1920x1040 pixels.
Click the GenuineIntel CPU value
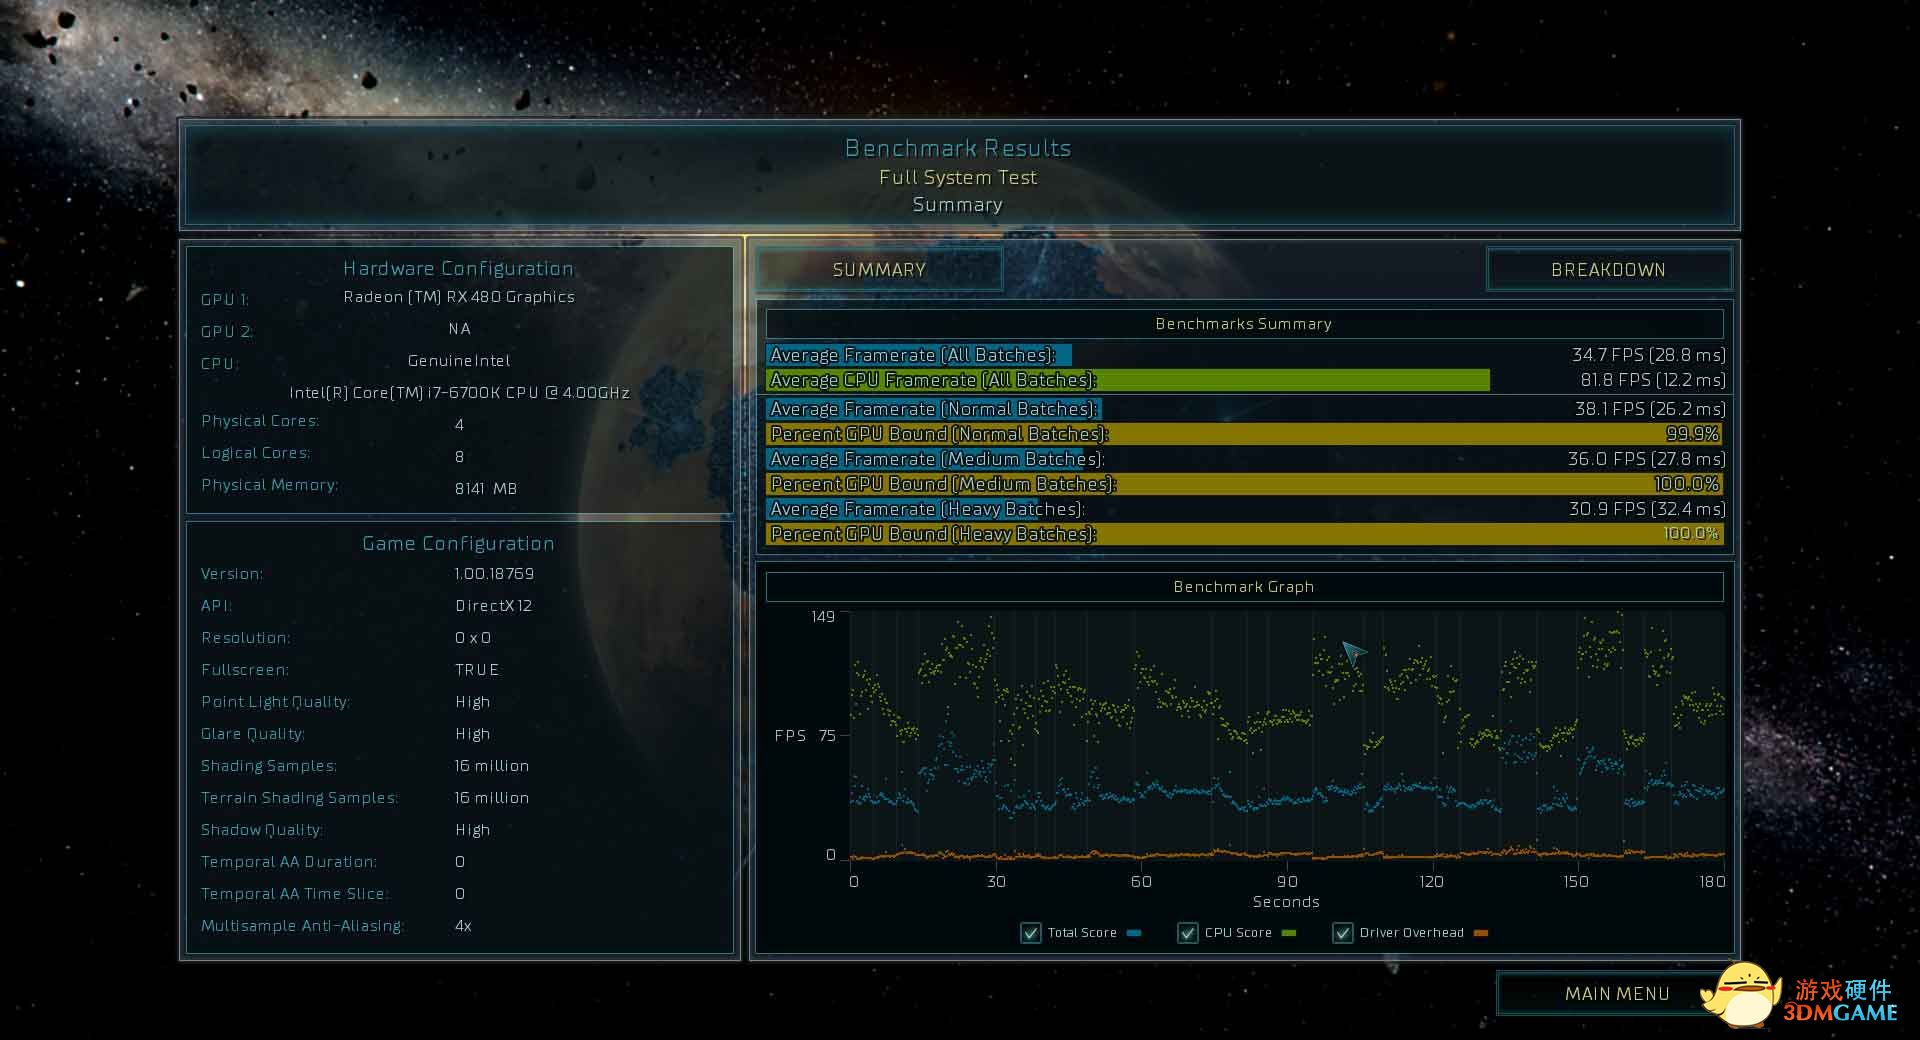(459, 361)
